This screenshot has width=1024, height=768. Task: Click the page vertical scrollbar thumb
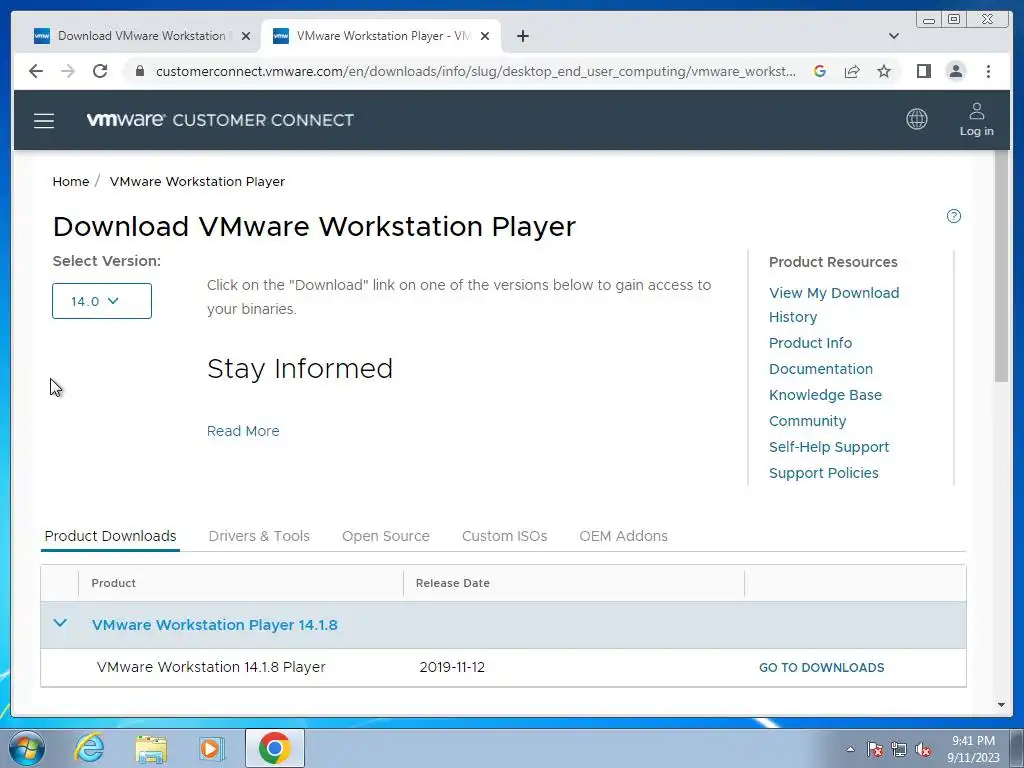1002,266
